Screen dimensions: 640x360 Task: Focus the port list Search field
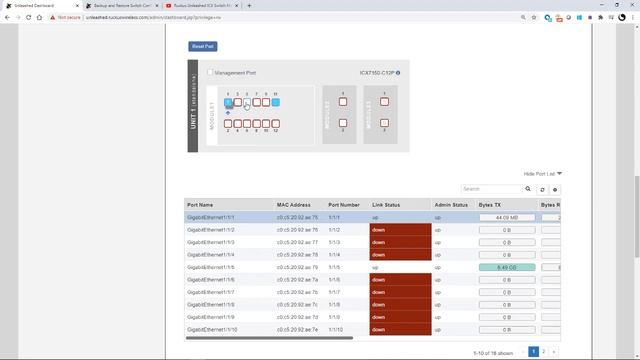pyautogui.click(x=492, y=189)
